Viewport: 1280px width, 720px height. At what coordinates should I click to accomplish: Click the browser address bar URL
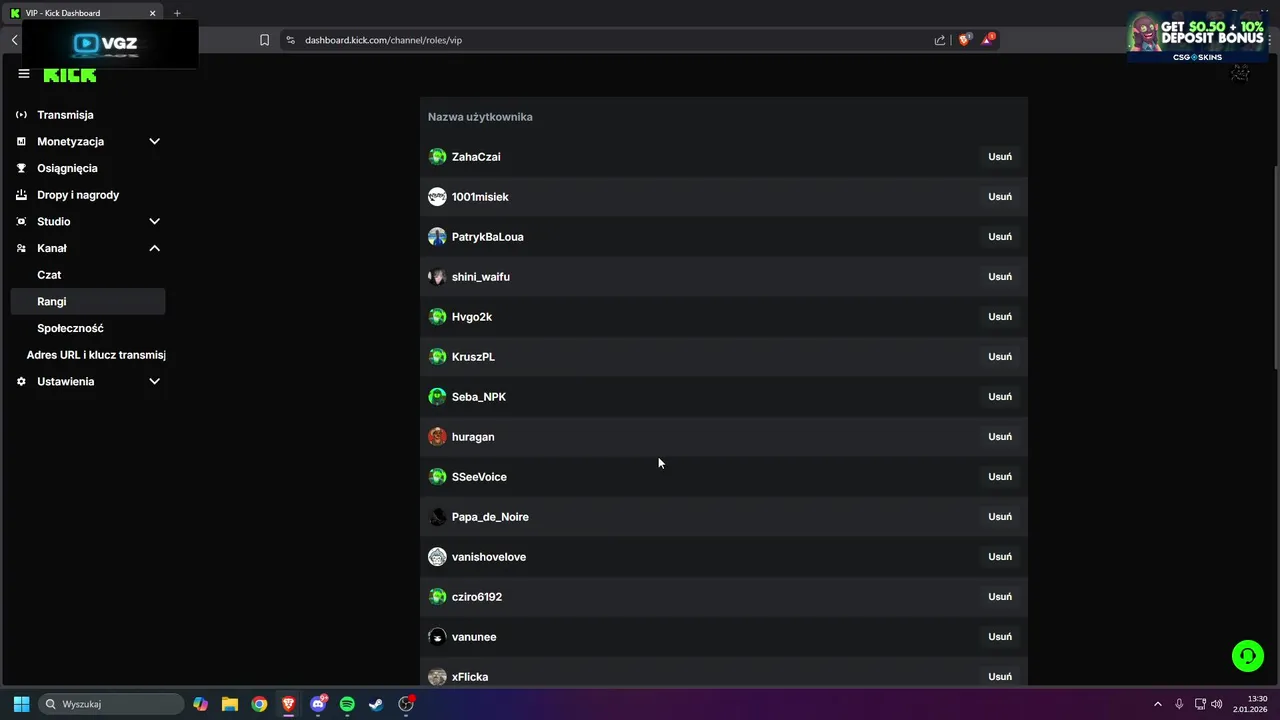click(383, 40)
